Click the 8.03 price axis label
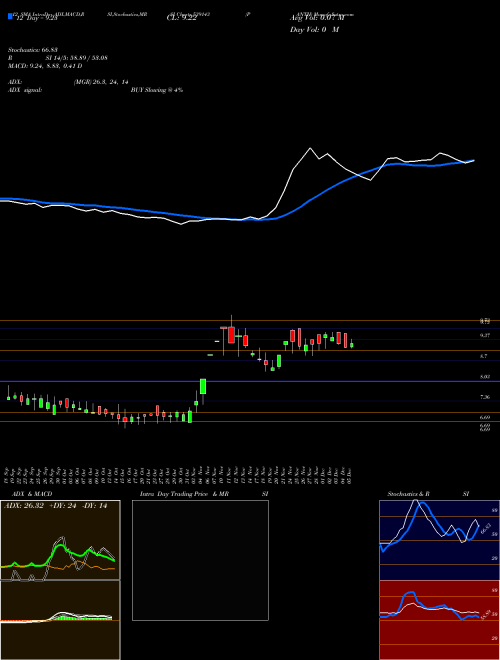Viewport: 500px width, 660px height. [484, 377]
